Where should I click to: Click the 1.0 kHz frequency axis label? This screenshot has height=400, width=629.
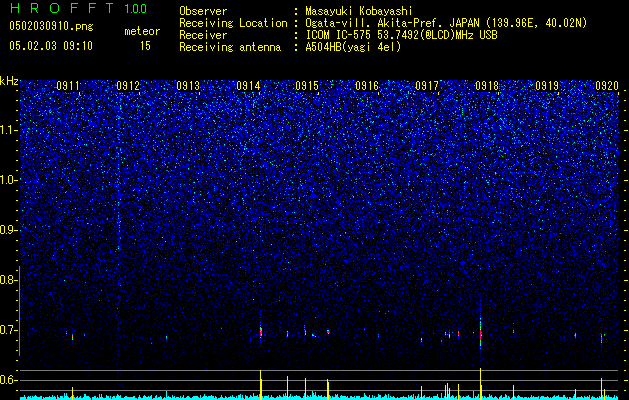coord(9,180)
